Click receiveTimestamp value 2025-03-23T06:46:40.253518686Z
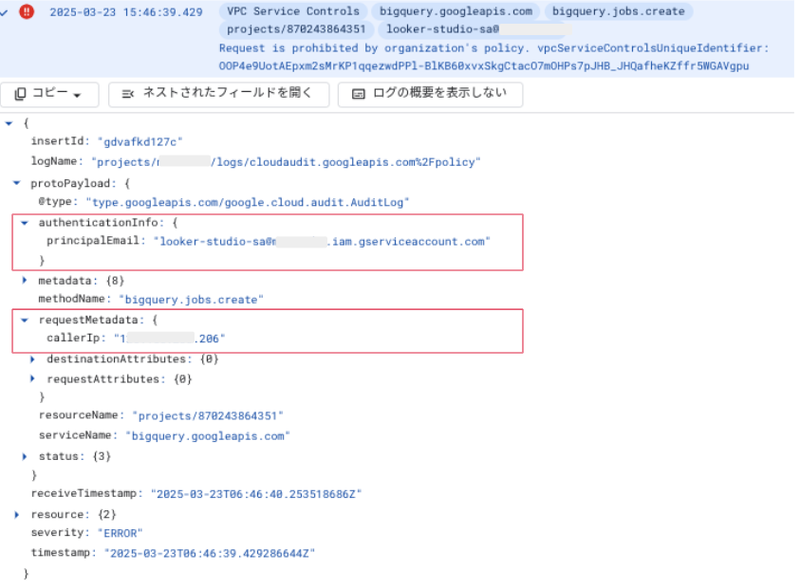Viewport: 800px width, 588px height. click(x=256, y=494)
